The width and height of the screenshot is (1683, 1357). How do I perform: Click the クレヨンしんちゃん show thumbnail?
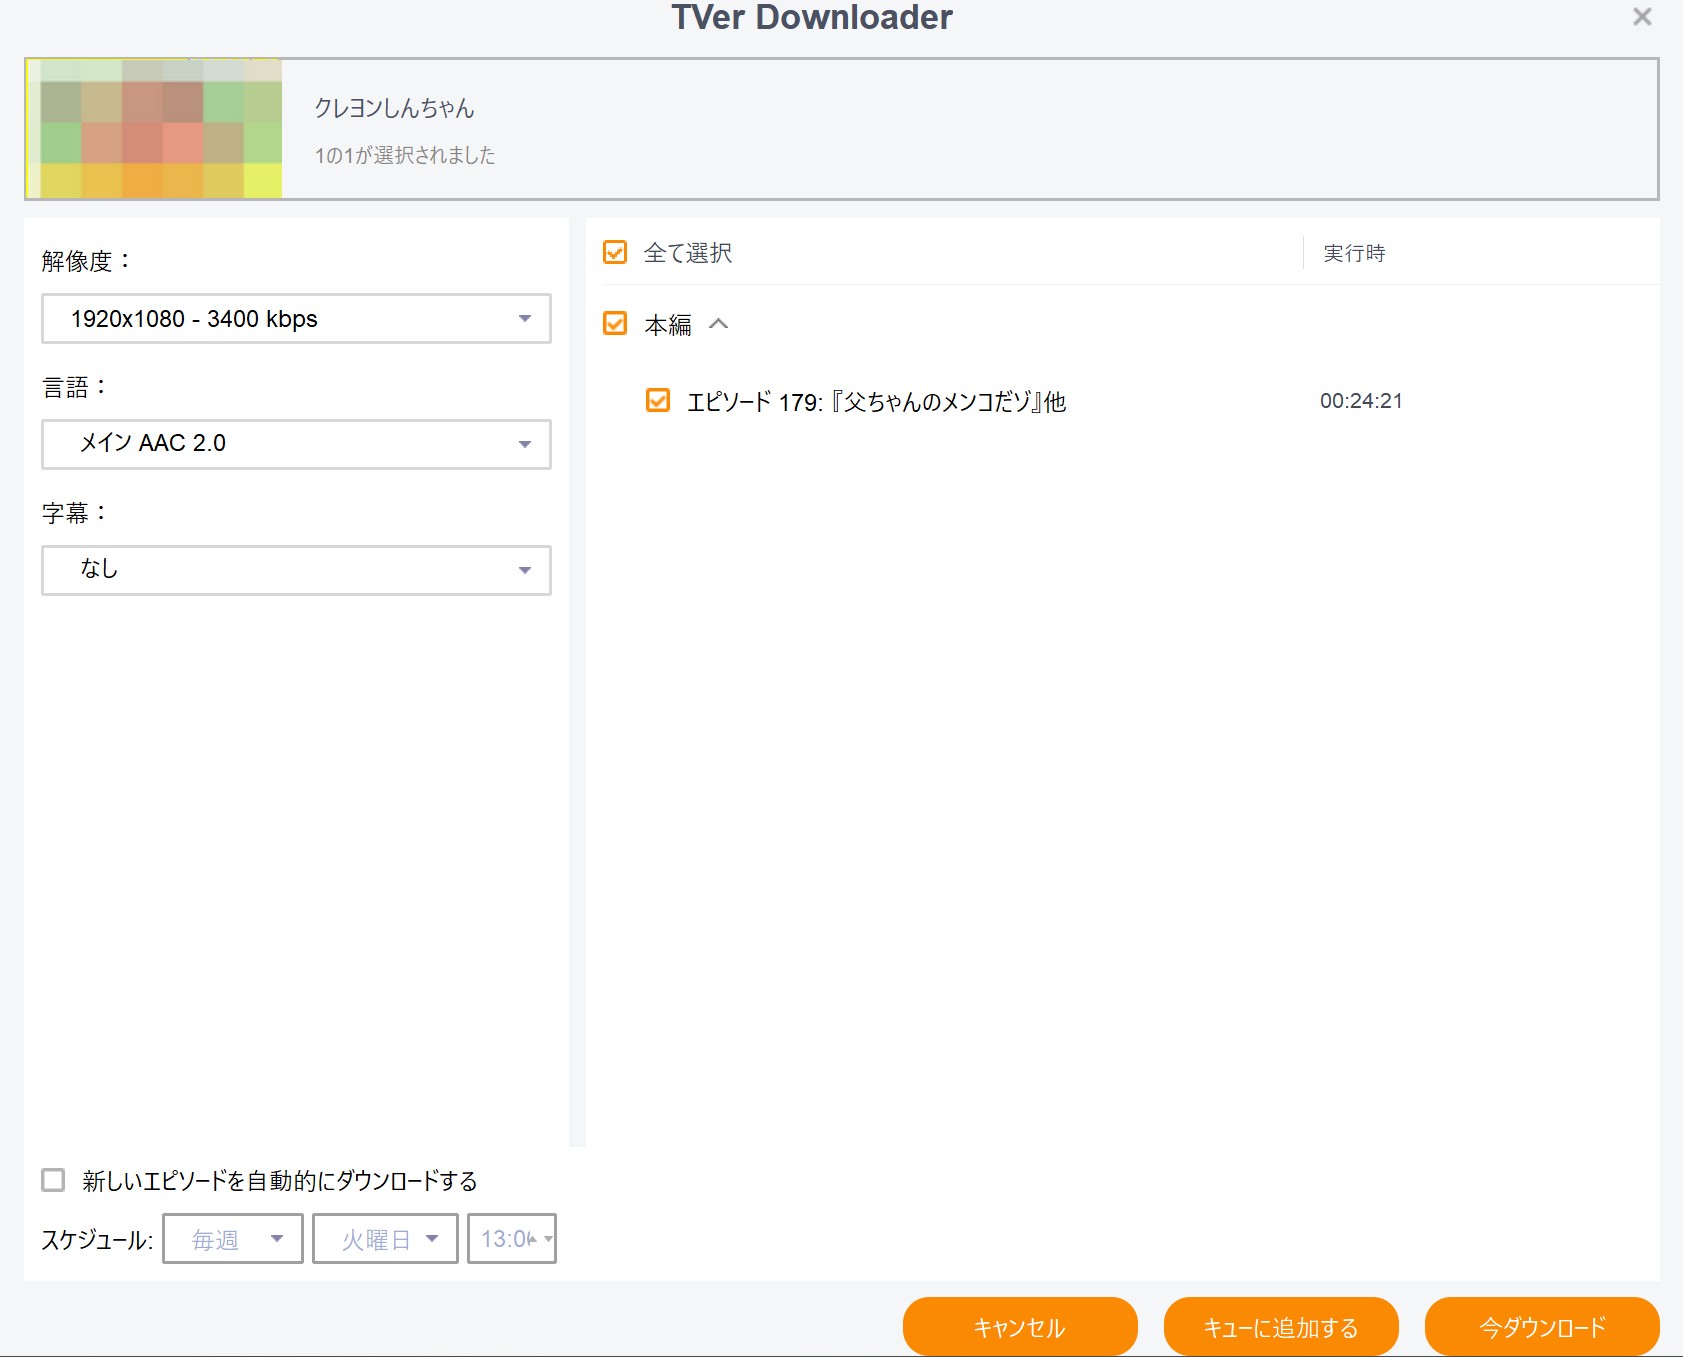pyautogui.click(x=154, y=129)
